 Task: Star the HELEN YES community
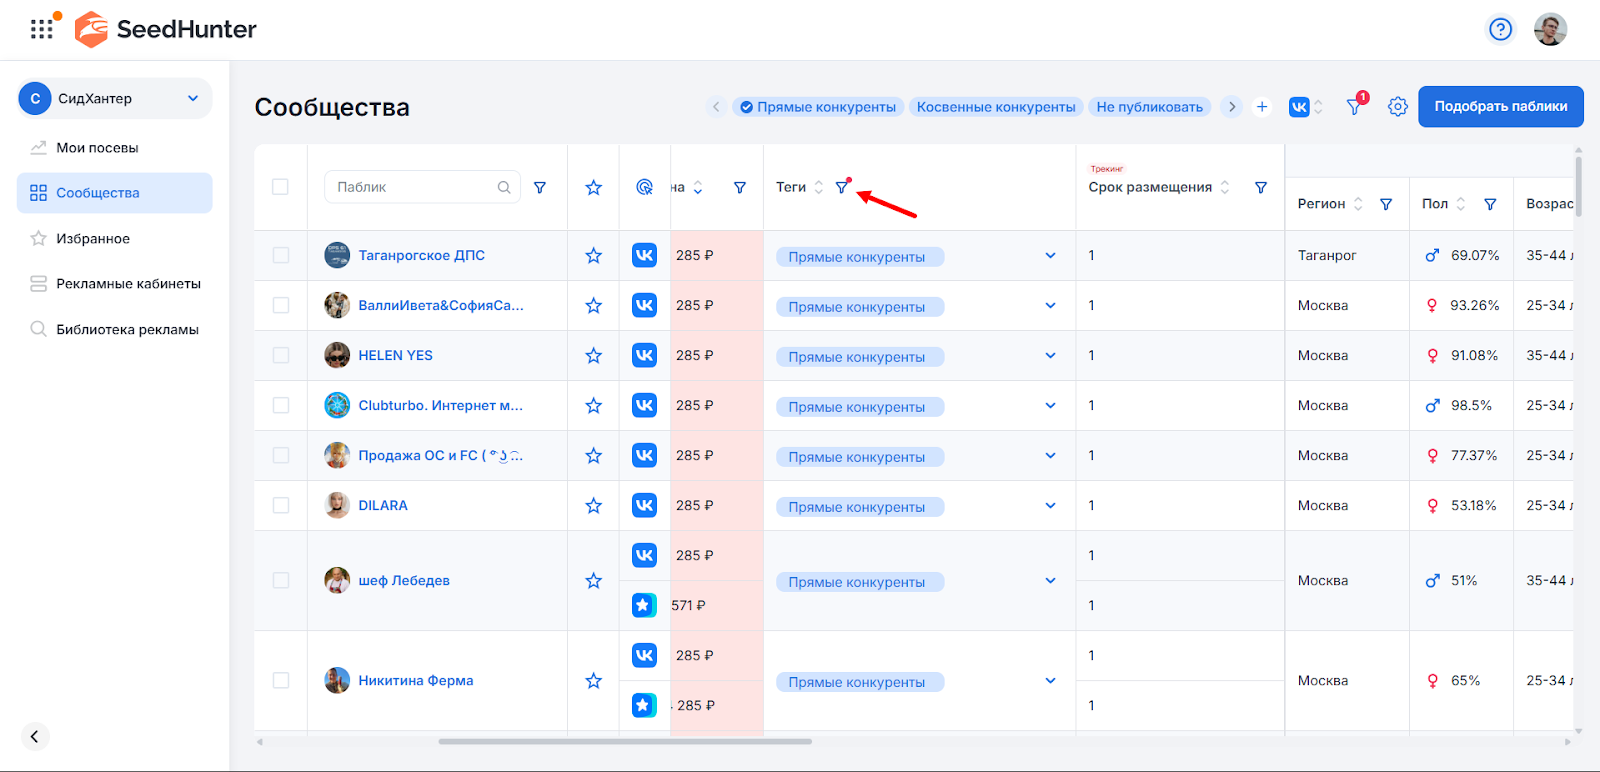593,356
